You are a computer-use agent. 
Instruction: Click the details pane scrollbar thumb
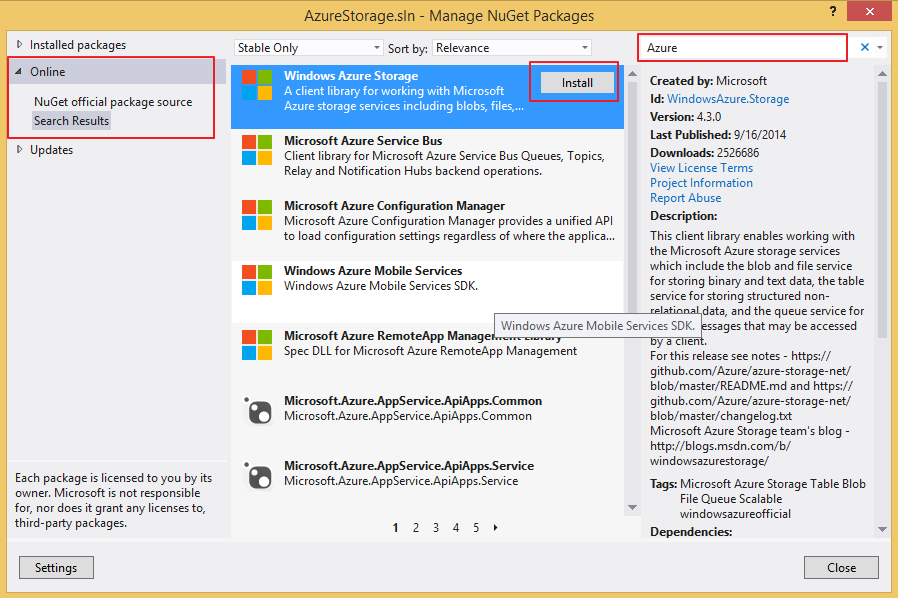pos(882,209)
